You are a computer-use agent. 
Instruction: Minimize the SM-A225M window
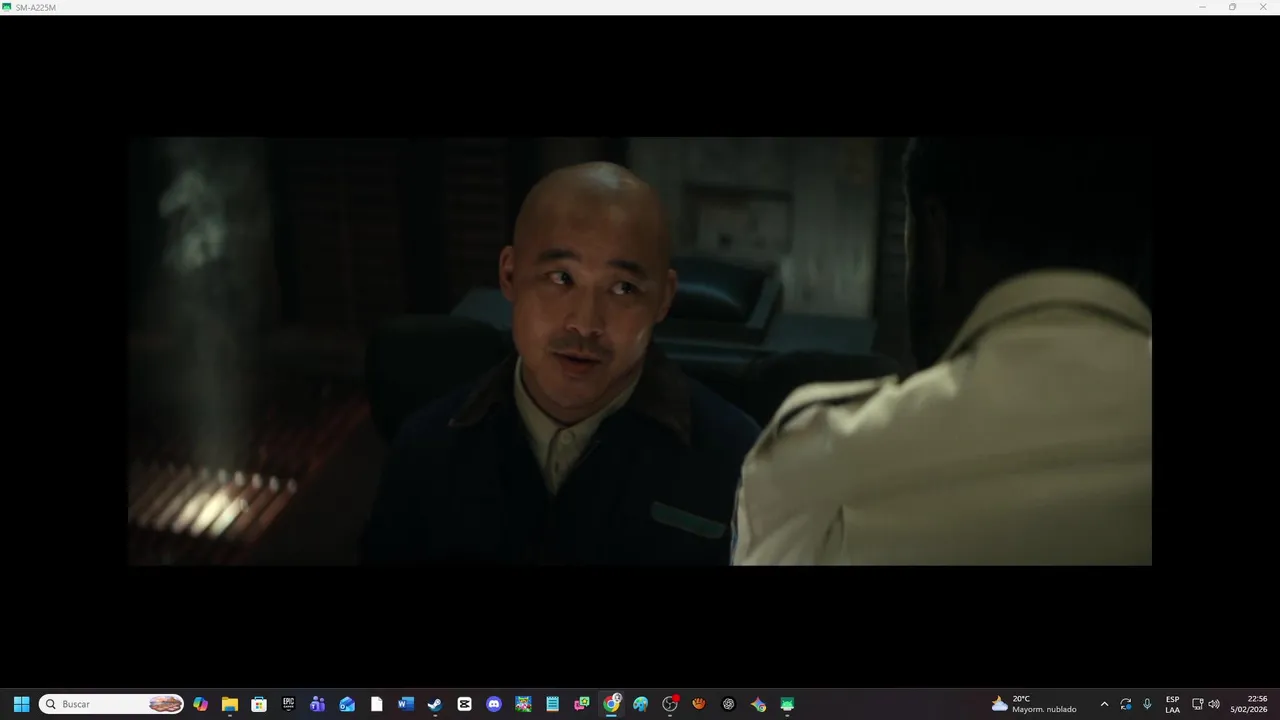pyautogui.click(x=1202, y=7)
